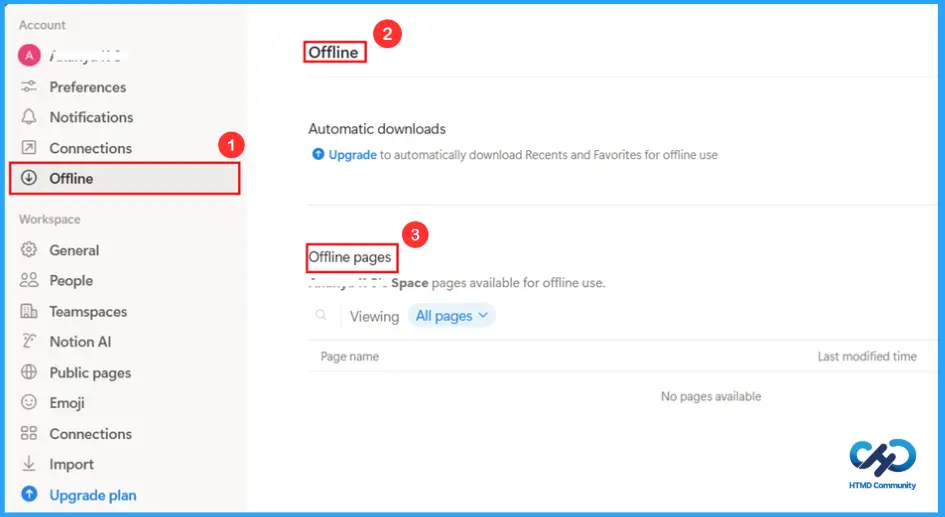Click the Preferences sliders icon
This screenshot has width=945, height=517.
pos(28,87)
